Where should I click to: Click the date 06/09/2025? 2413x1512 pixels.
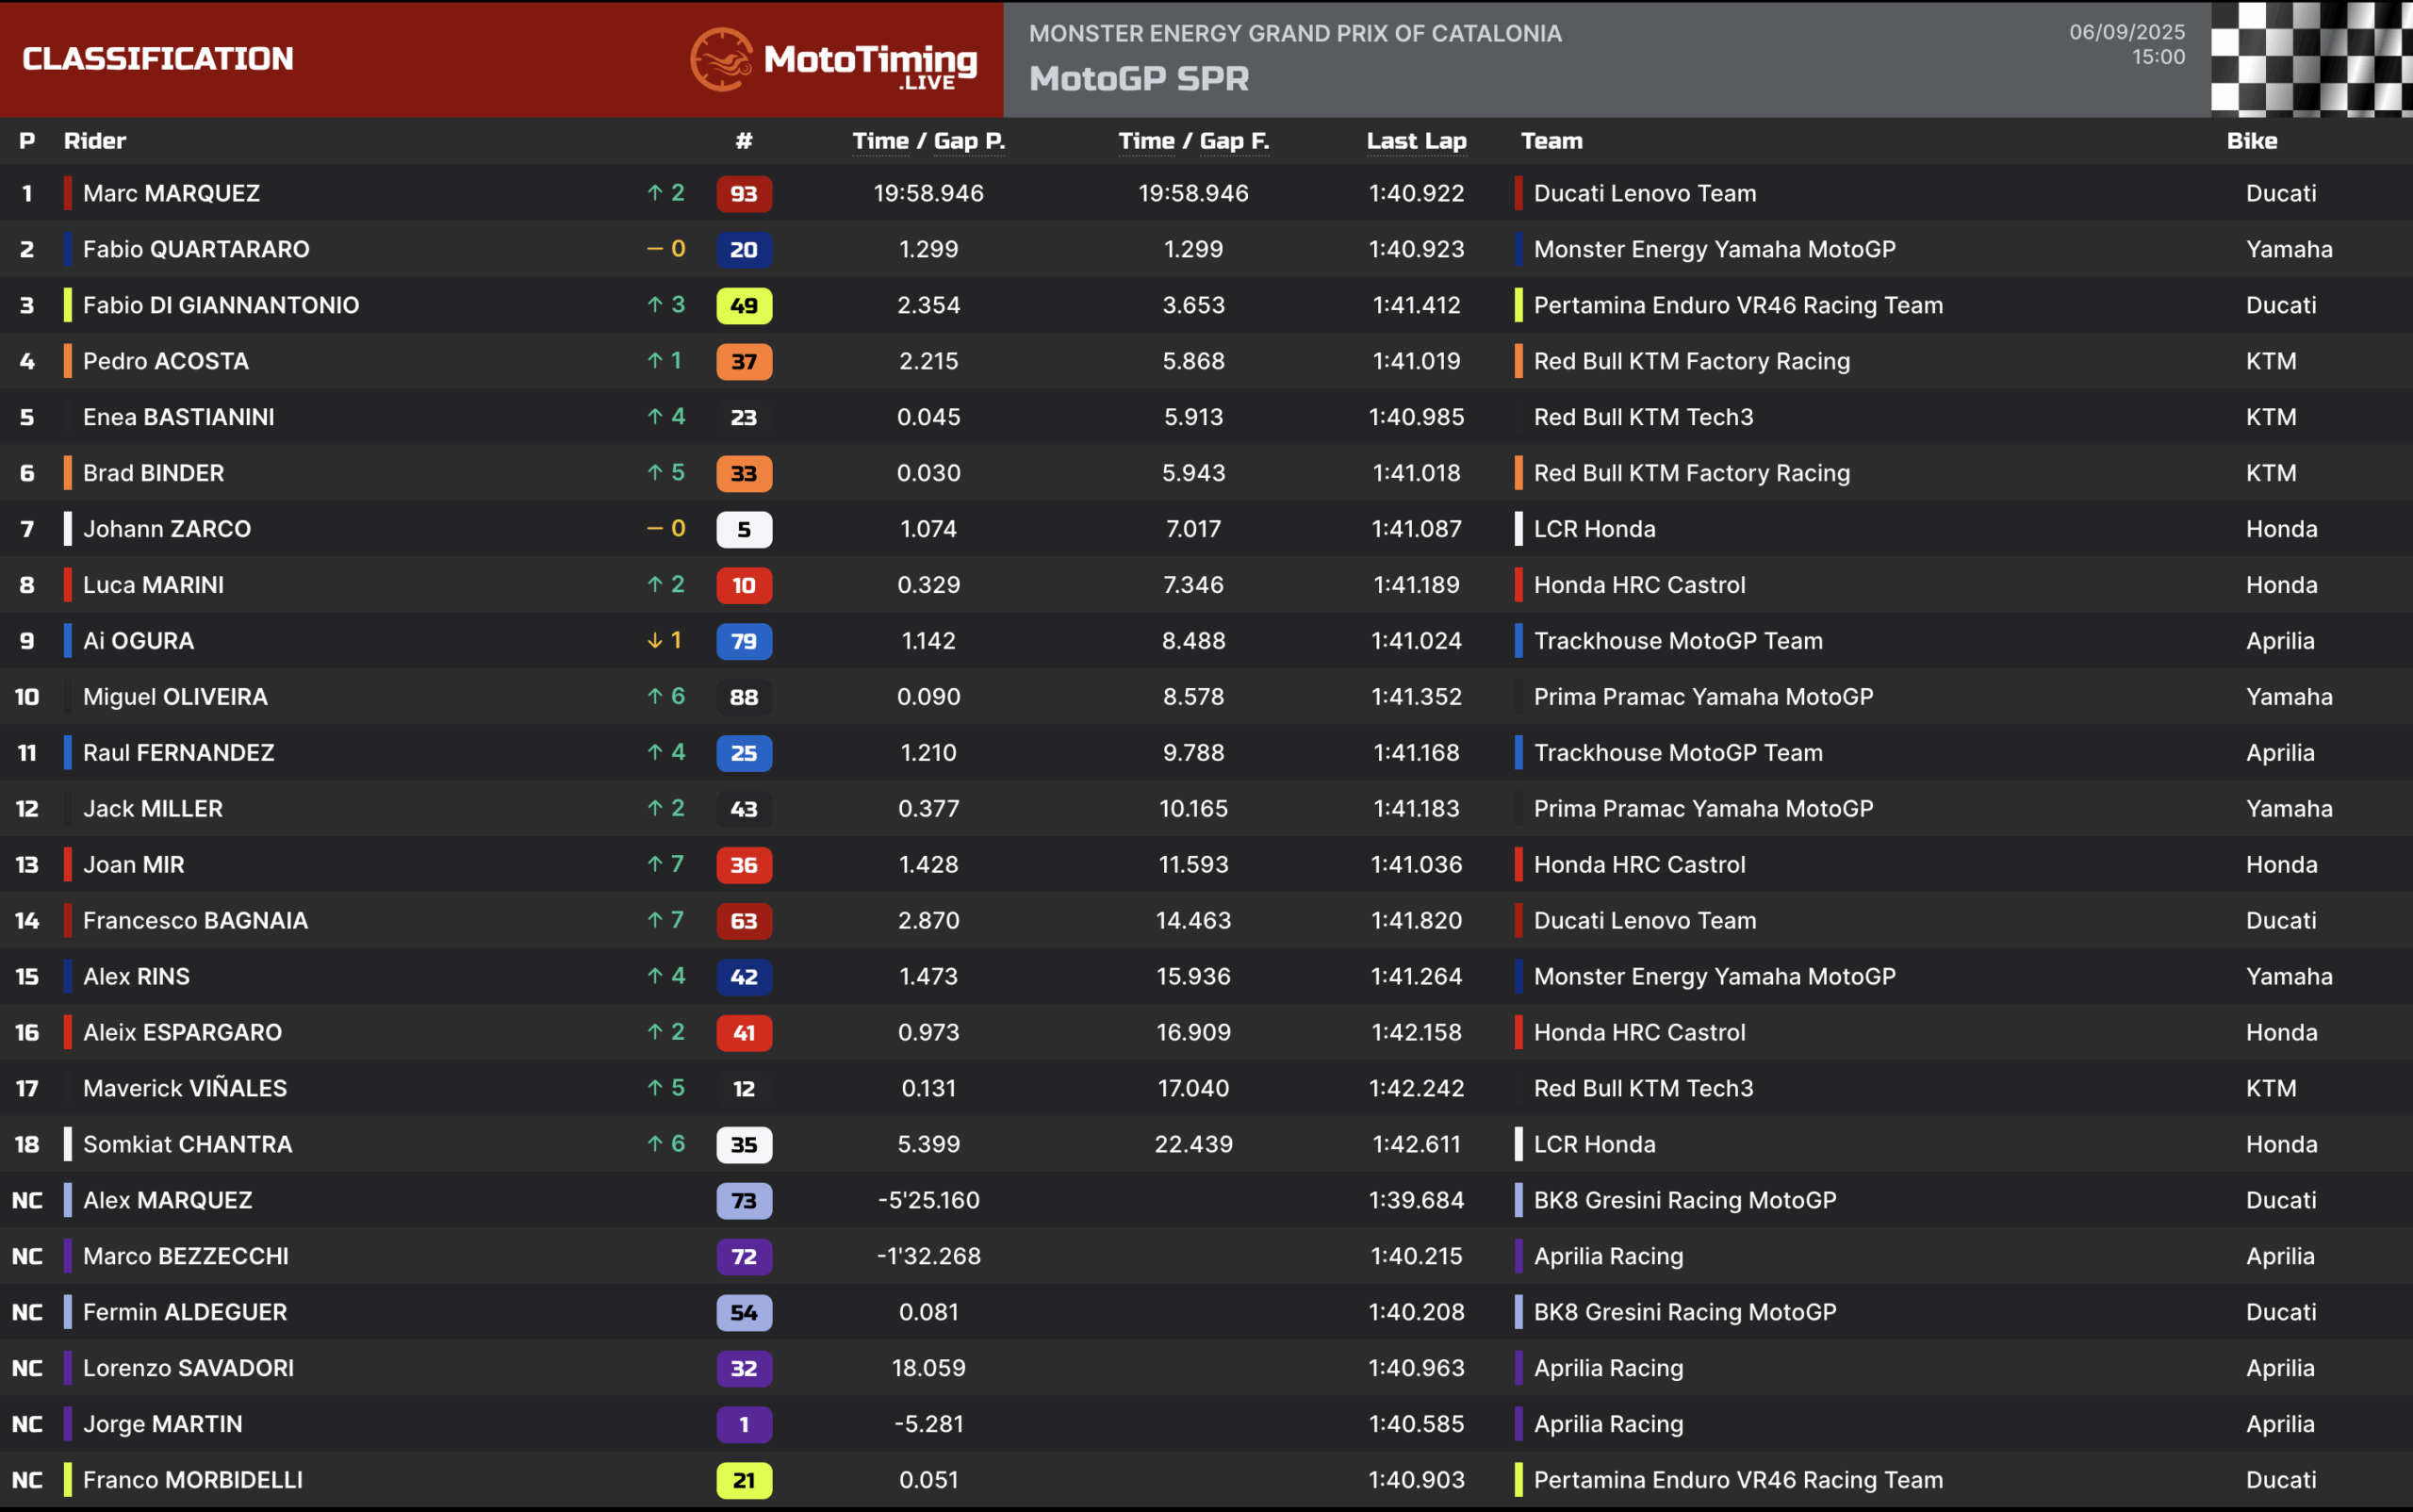point(2127,32)
